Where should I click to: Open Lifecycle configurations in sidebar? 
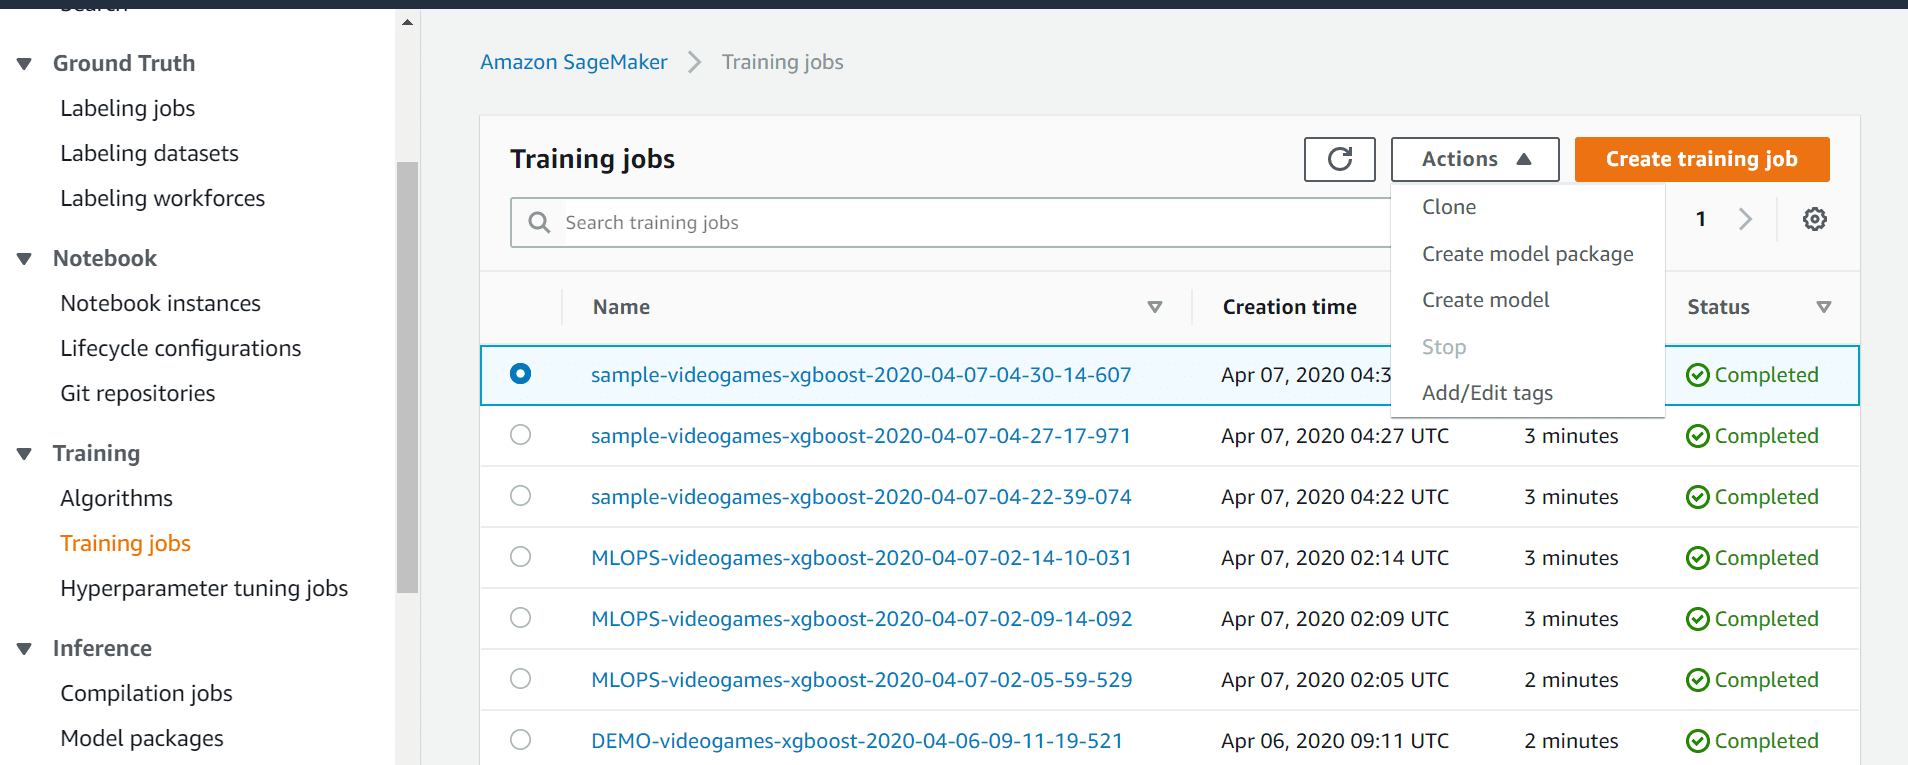pyautogui.click(x=180, y=348)
